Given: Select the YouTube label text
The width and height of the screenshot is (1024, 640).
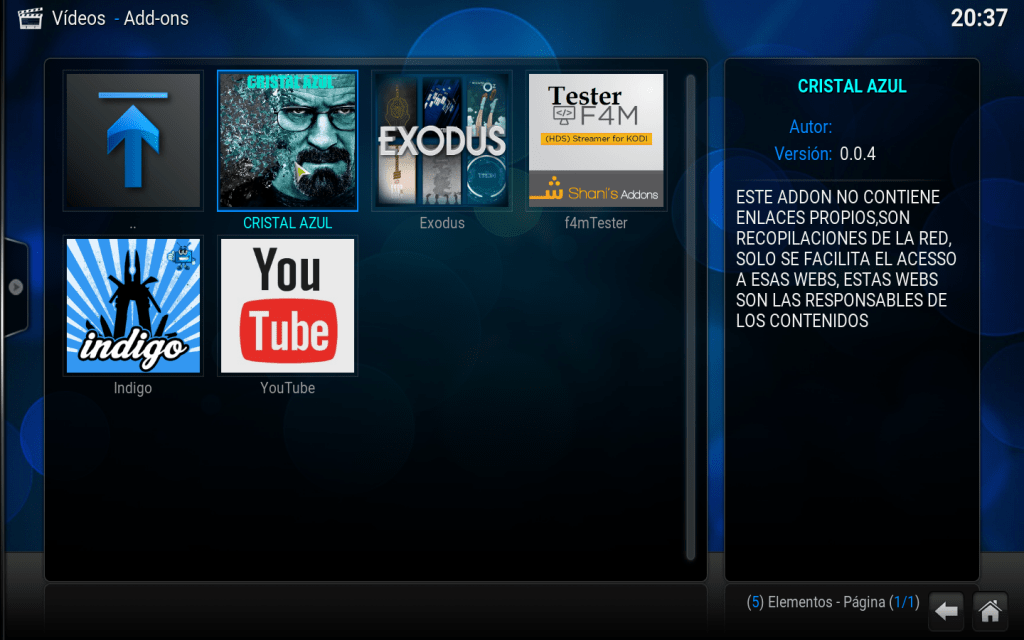Looking at the screenshot, I should point(287,388).
